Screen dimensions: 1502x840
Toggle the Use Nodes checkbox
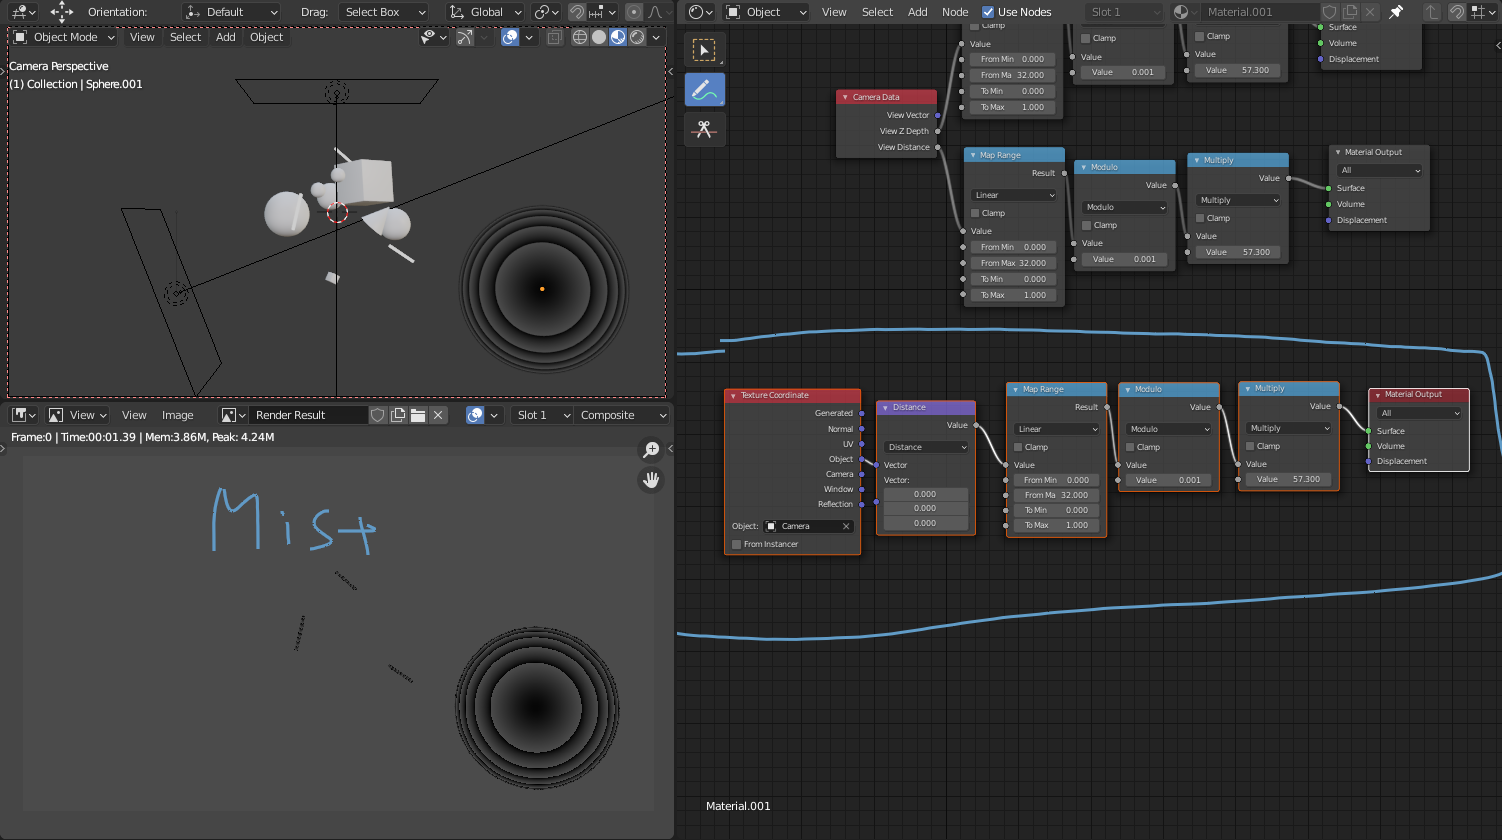coord(988,12)
